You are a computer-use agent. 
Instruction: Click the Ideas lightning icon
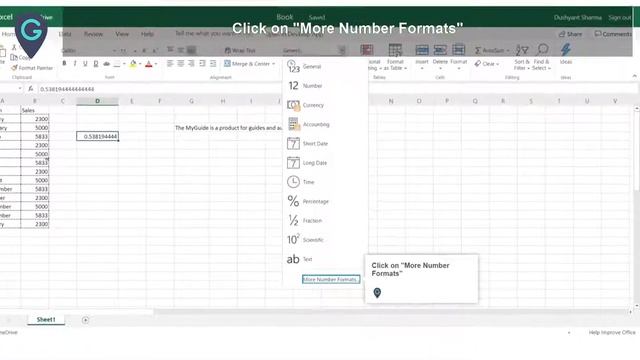[566, 50]
